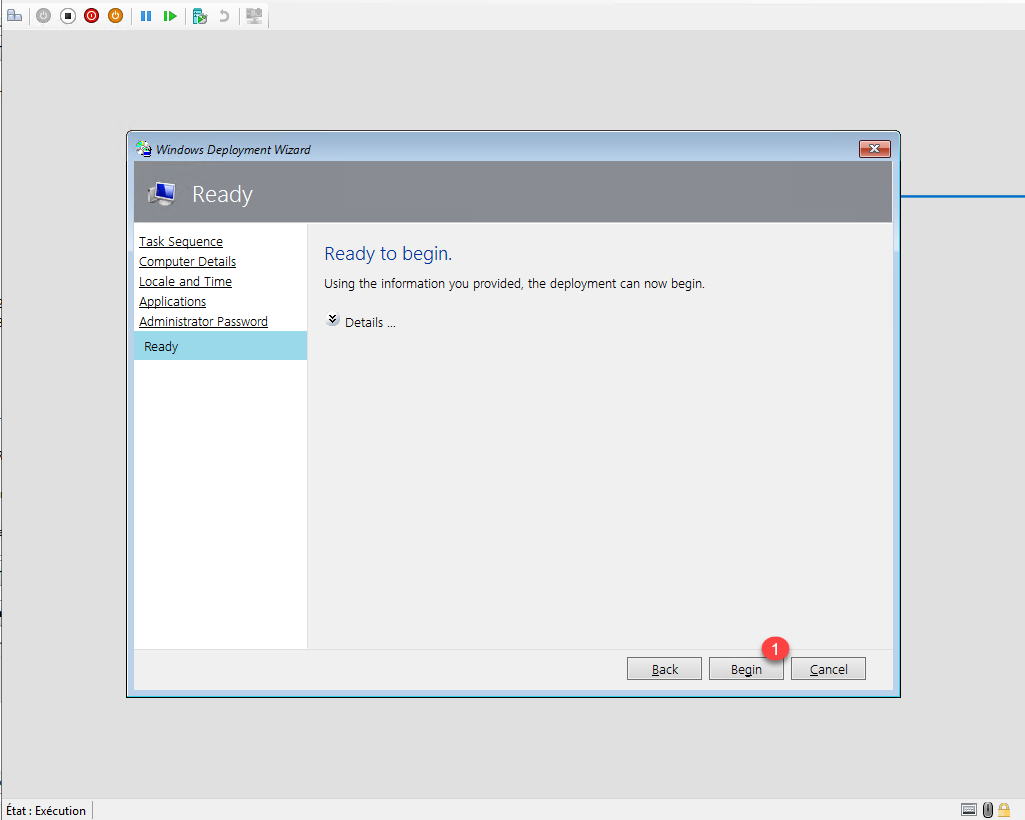Click the grey Start power icon

pyautogui.click(x=43, y=16)
